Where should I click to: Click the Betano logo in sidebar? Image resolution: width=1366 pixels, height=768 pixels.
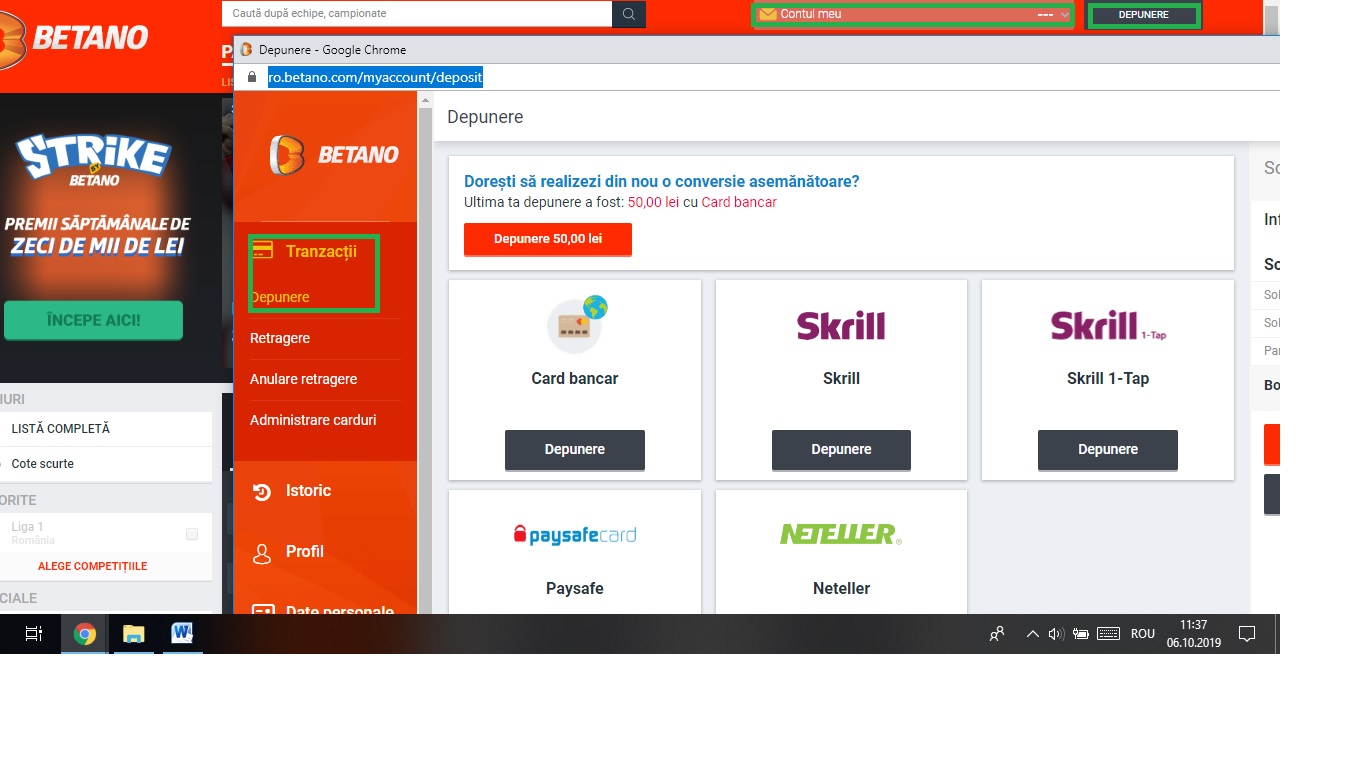pos(334,155)
